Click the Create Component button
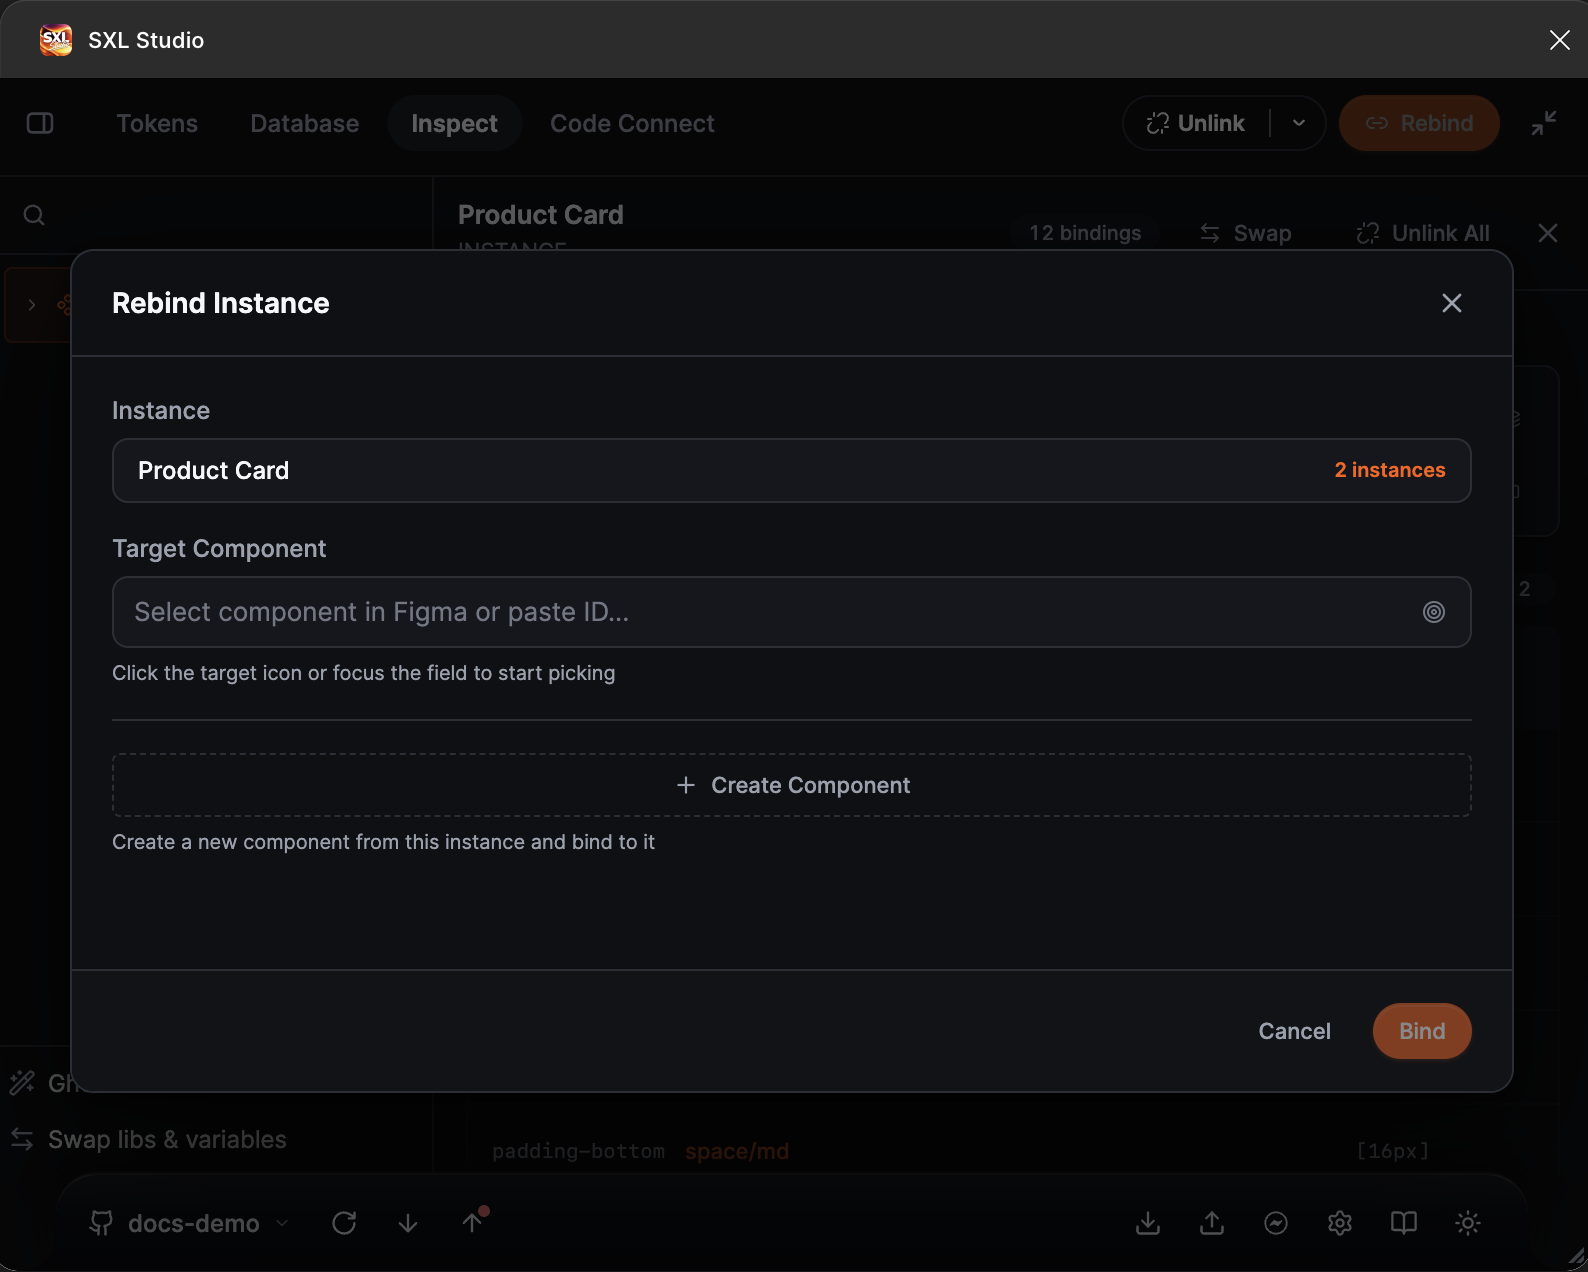The height and width of the screenshot is (1272, 1588). pos(792,785)
